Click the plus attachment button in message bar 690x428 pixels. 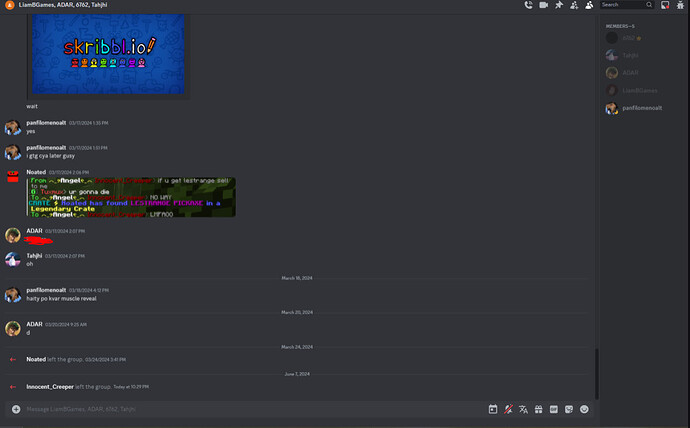pos(16,409)
